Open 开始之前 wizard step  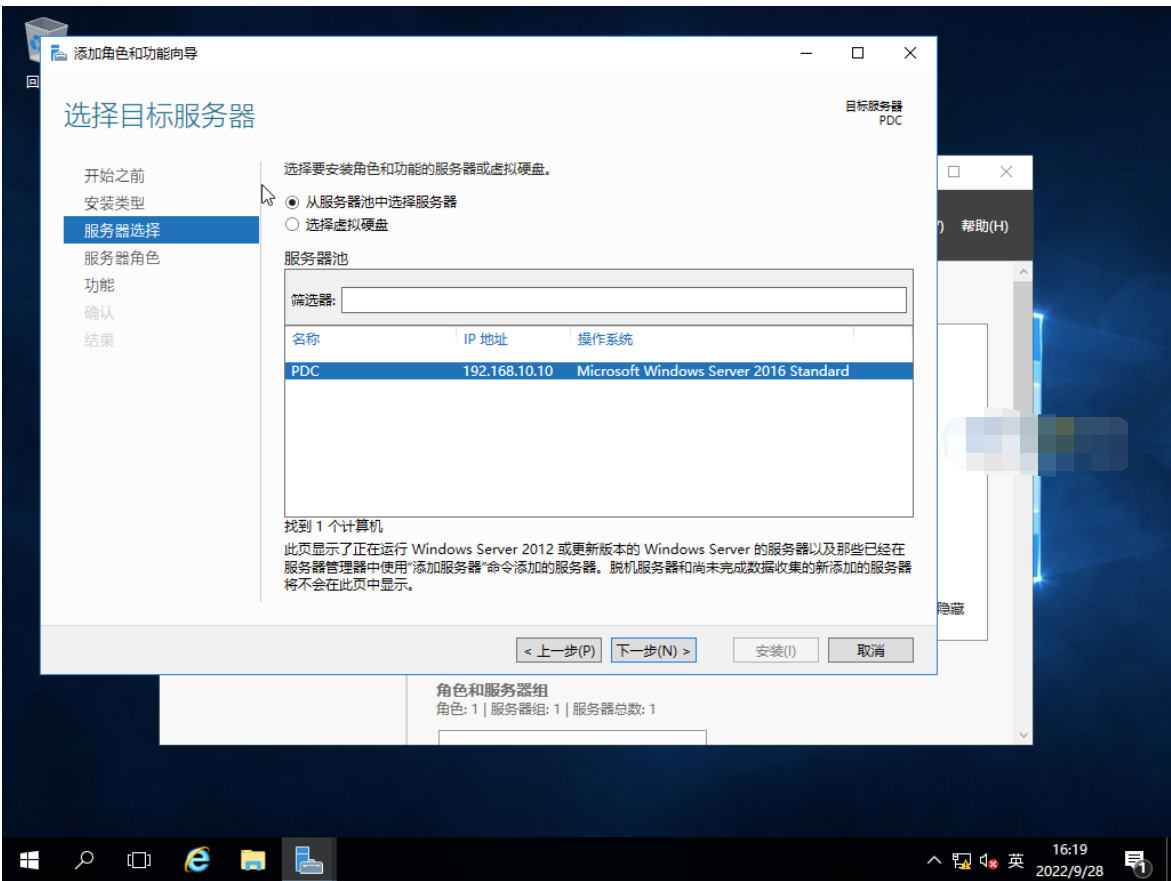[x=114, y=176]
